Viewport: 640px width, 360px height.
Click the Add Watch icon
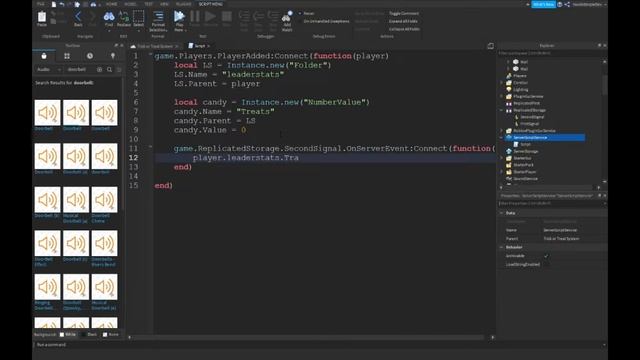287,17
